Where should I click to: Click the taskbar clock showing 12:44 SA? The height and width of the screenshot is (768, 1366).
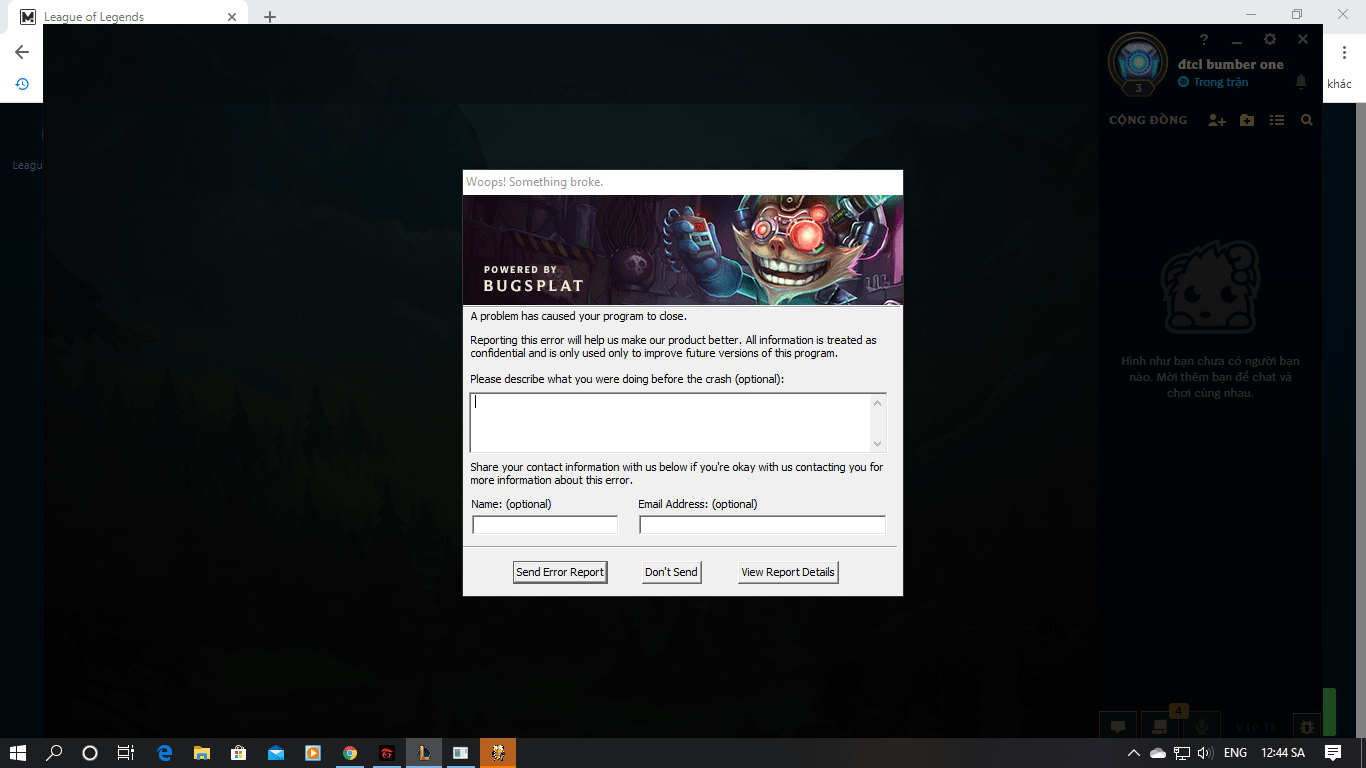pyautogui.click(x=1283, y=753)
